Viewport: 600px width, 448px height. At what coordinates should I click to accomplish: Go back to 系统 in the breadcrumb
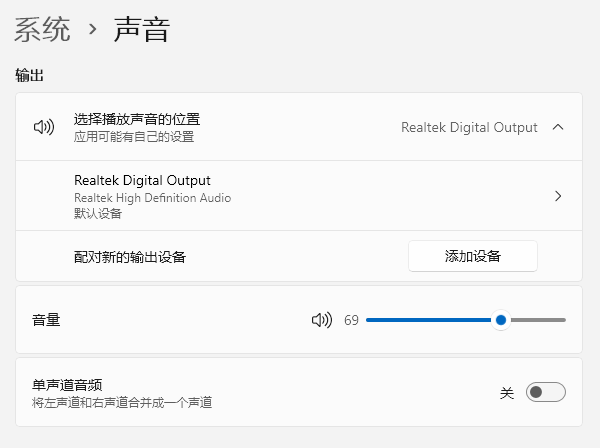click(x=42, y=29)
